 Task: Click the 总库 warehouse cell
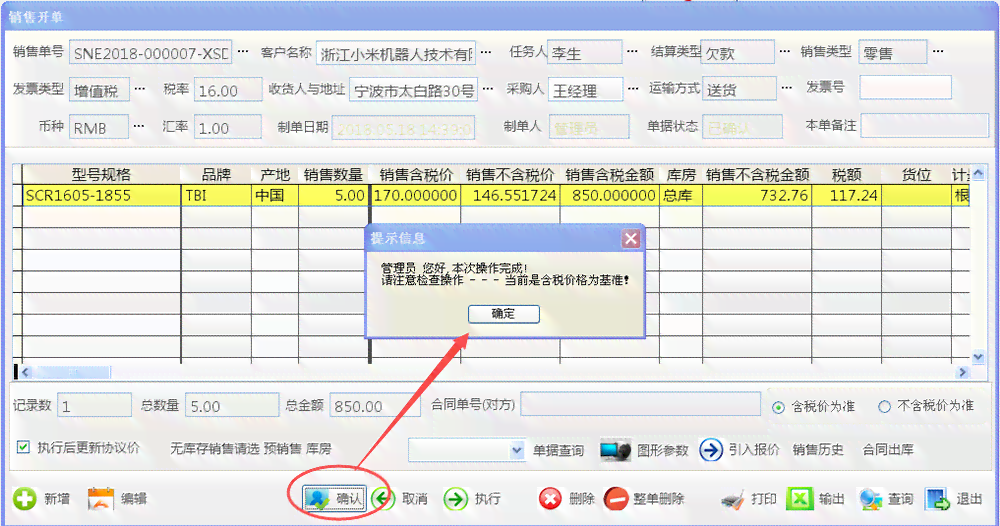[680, 195]
